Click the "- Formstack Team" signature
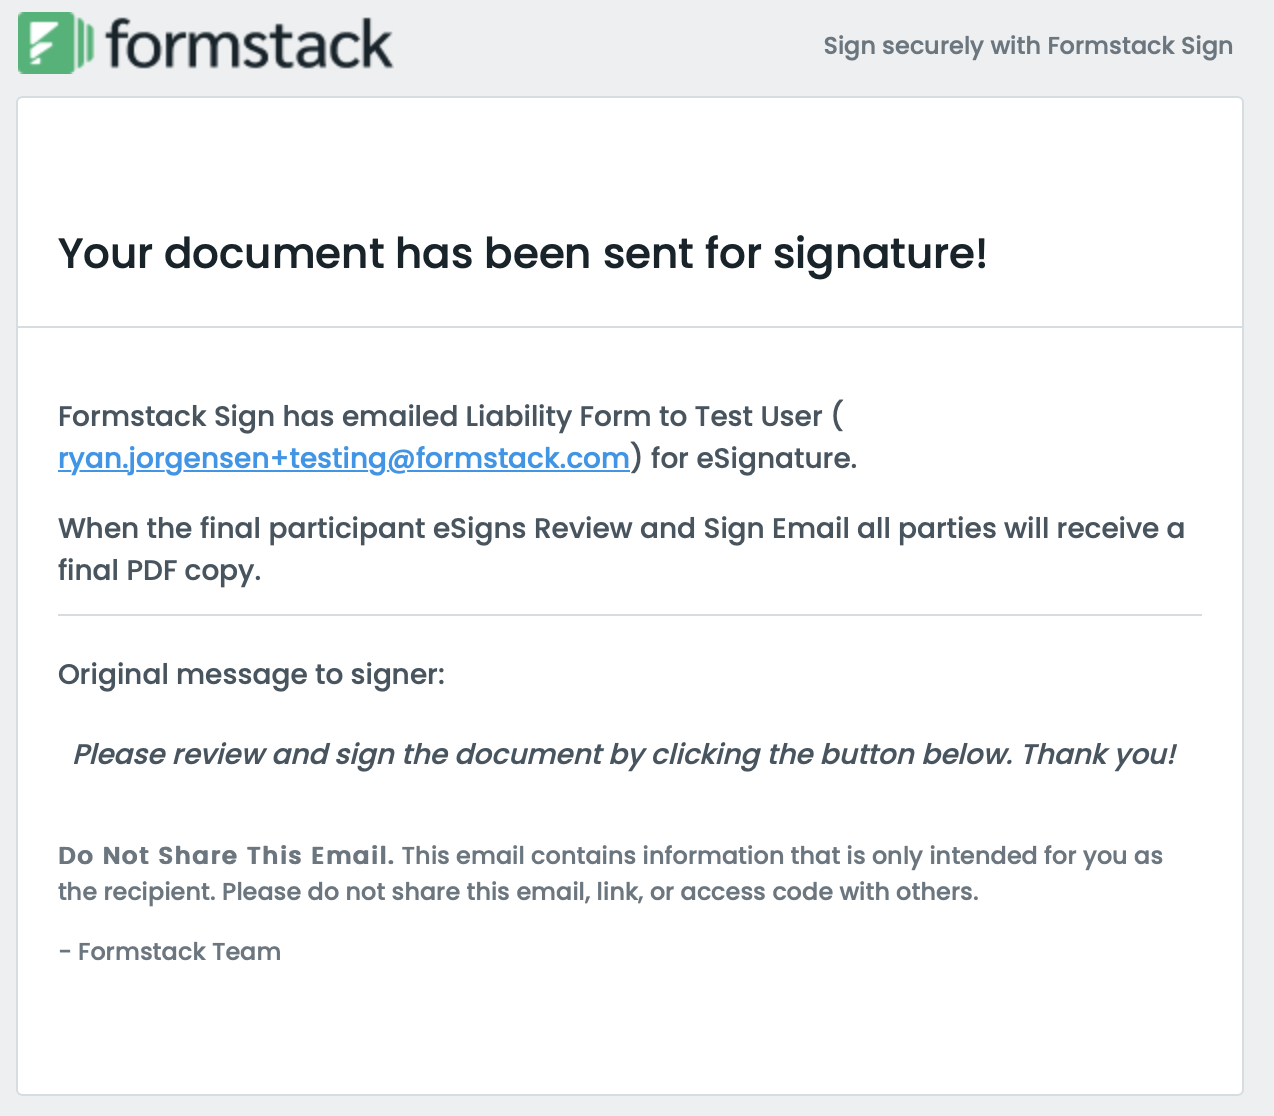The image size is (1274, 1116). coord(169,952)
